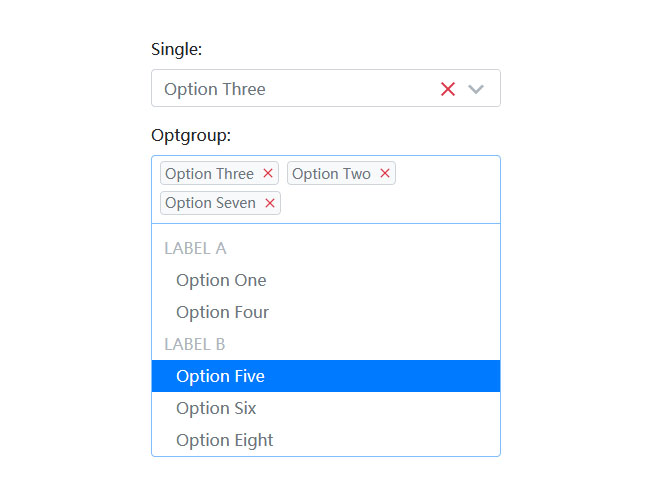Choose Option Eight at list bottom
Viewport: 650px width, 500px height.
coord(224,440)
